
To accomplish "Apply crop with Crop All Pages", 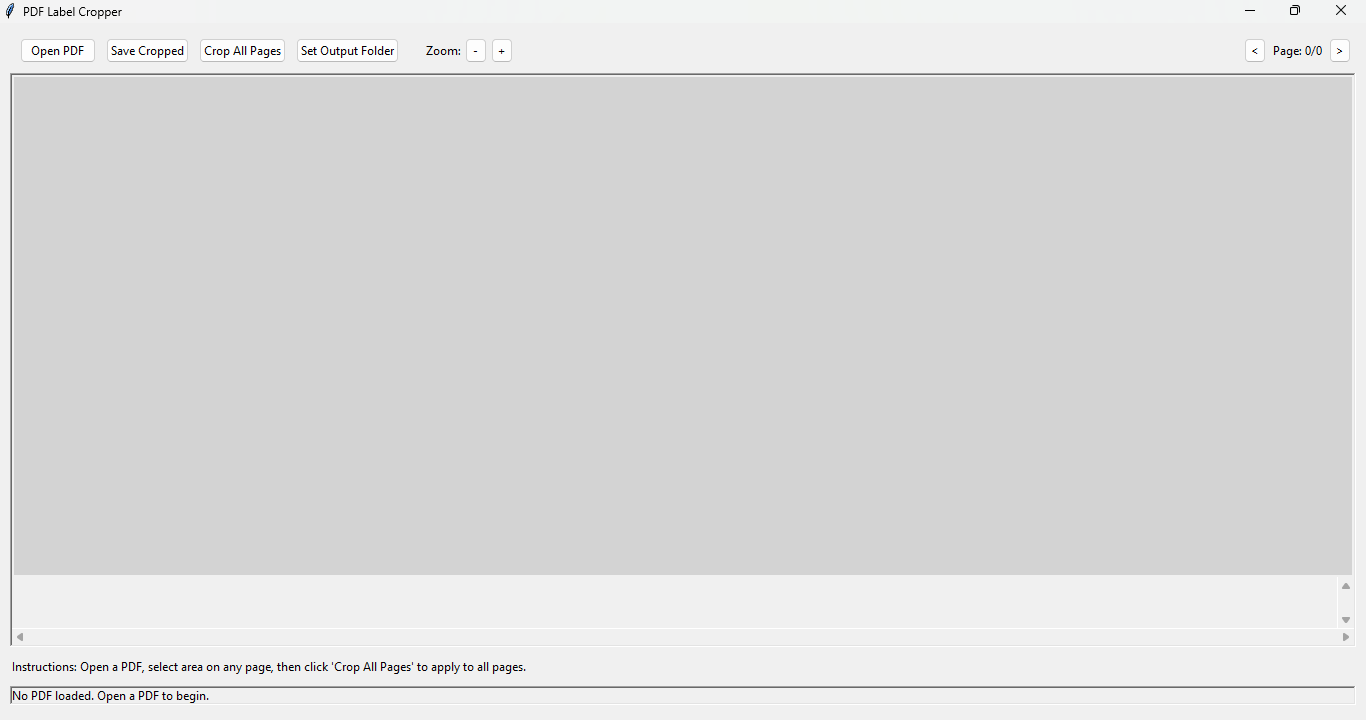I will [x=242, y=51].
